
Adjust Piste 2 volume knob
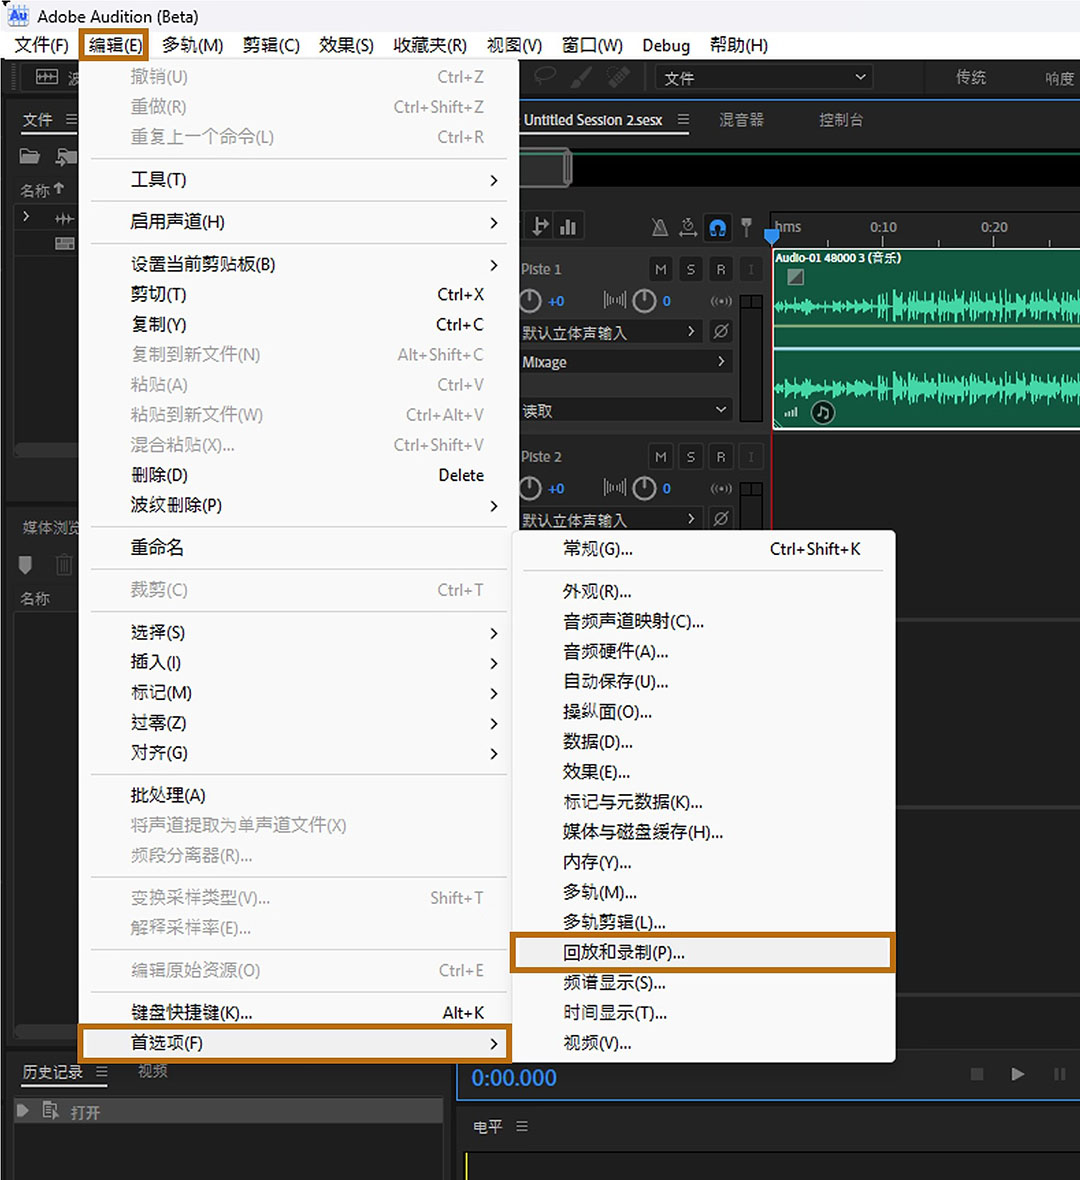coord(530,488)
